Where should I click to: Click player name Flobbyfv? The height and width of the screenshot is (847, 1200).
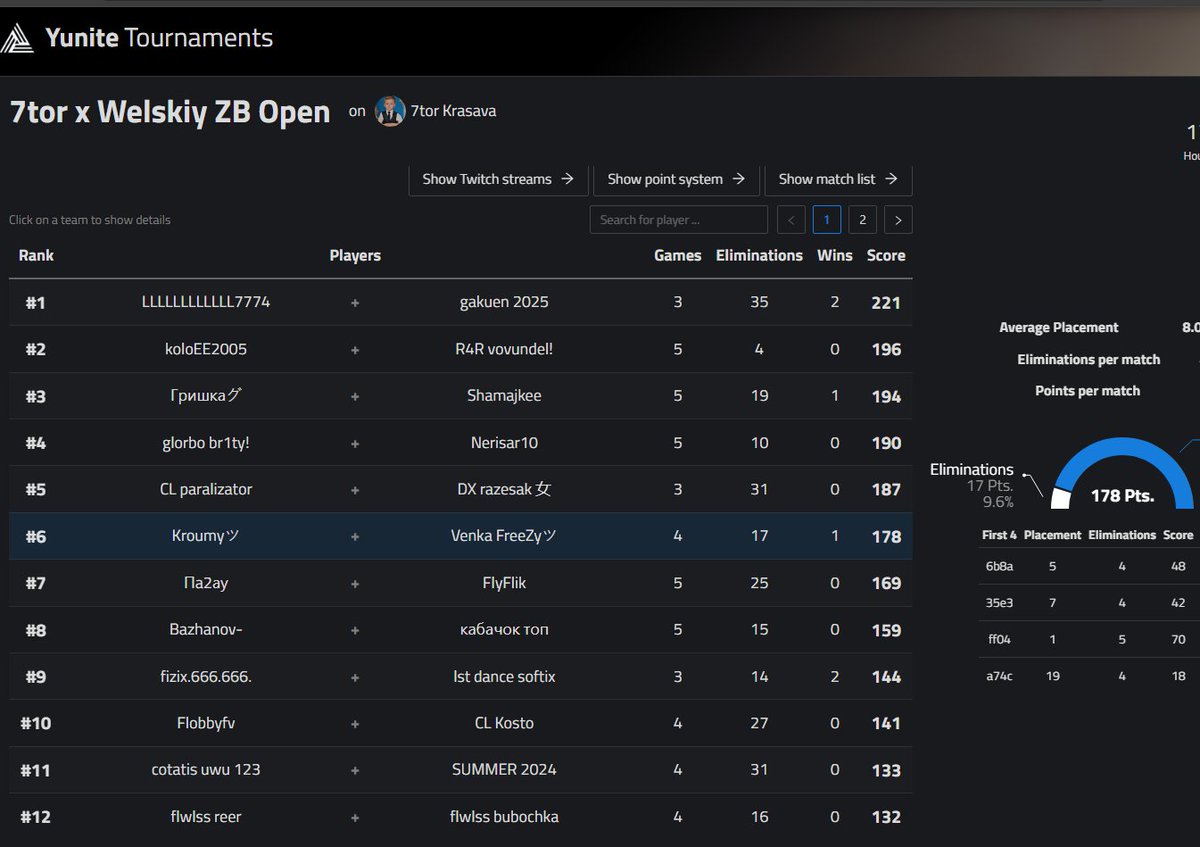tap(206, 723)
